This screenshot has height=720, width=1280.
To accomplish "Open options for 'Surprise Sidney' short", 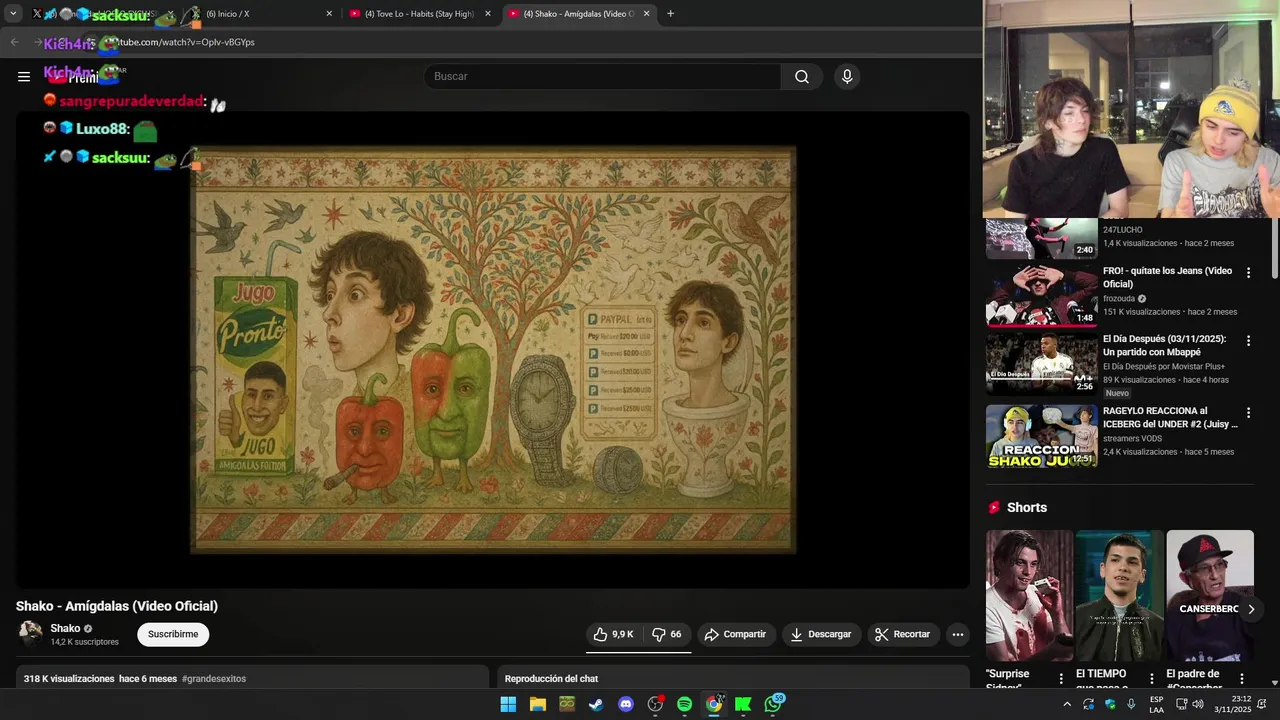I will 1061,679.
